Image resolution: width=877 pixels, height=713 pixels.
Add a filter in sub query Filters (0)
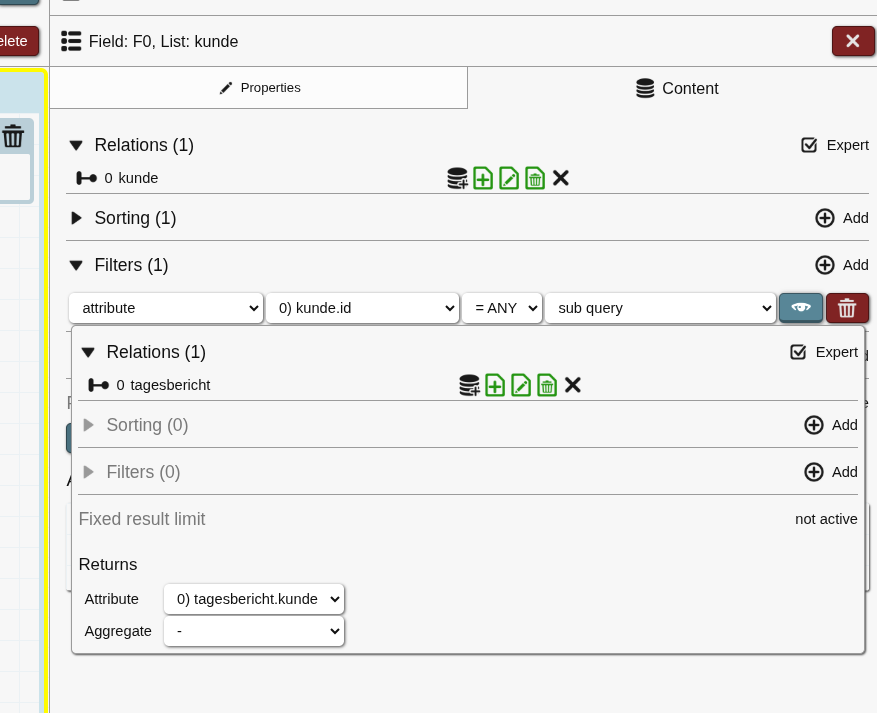point(831,472)
